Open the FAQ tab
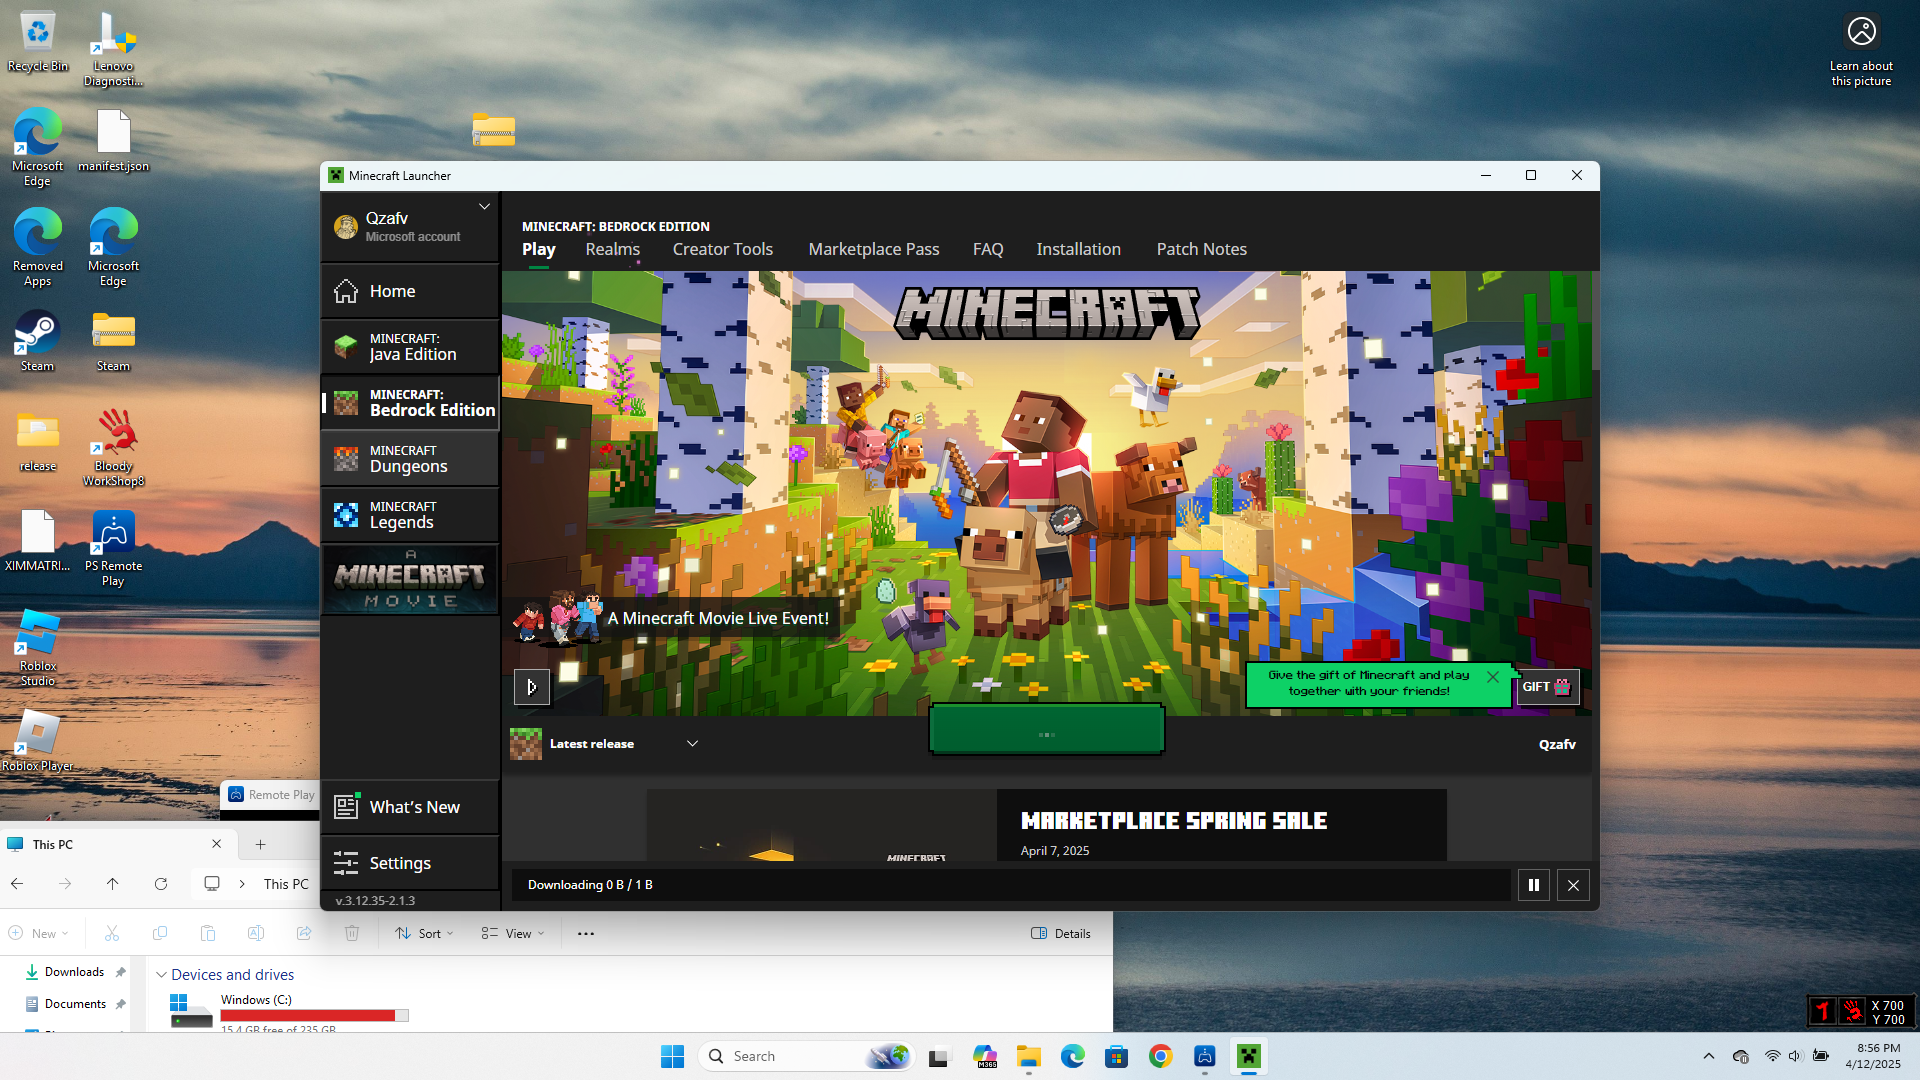Screen dimensions: 1920x1080 click(x=988, y=249)
